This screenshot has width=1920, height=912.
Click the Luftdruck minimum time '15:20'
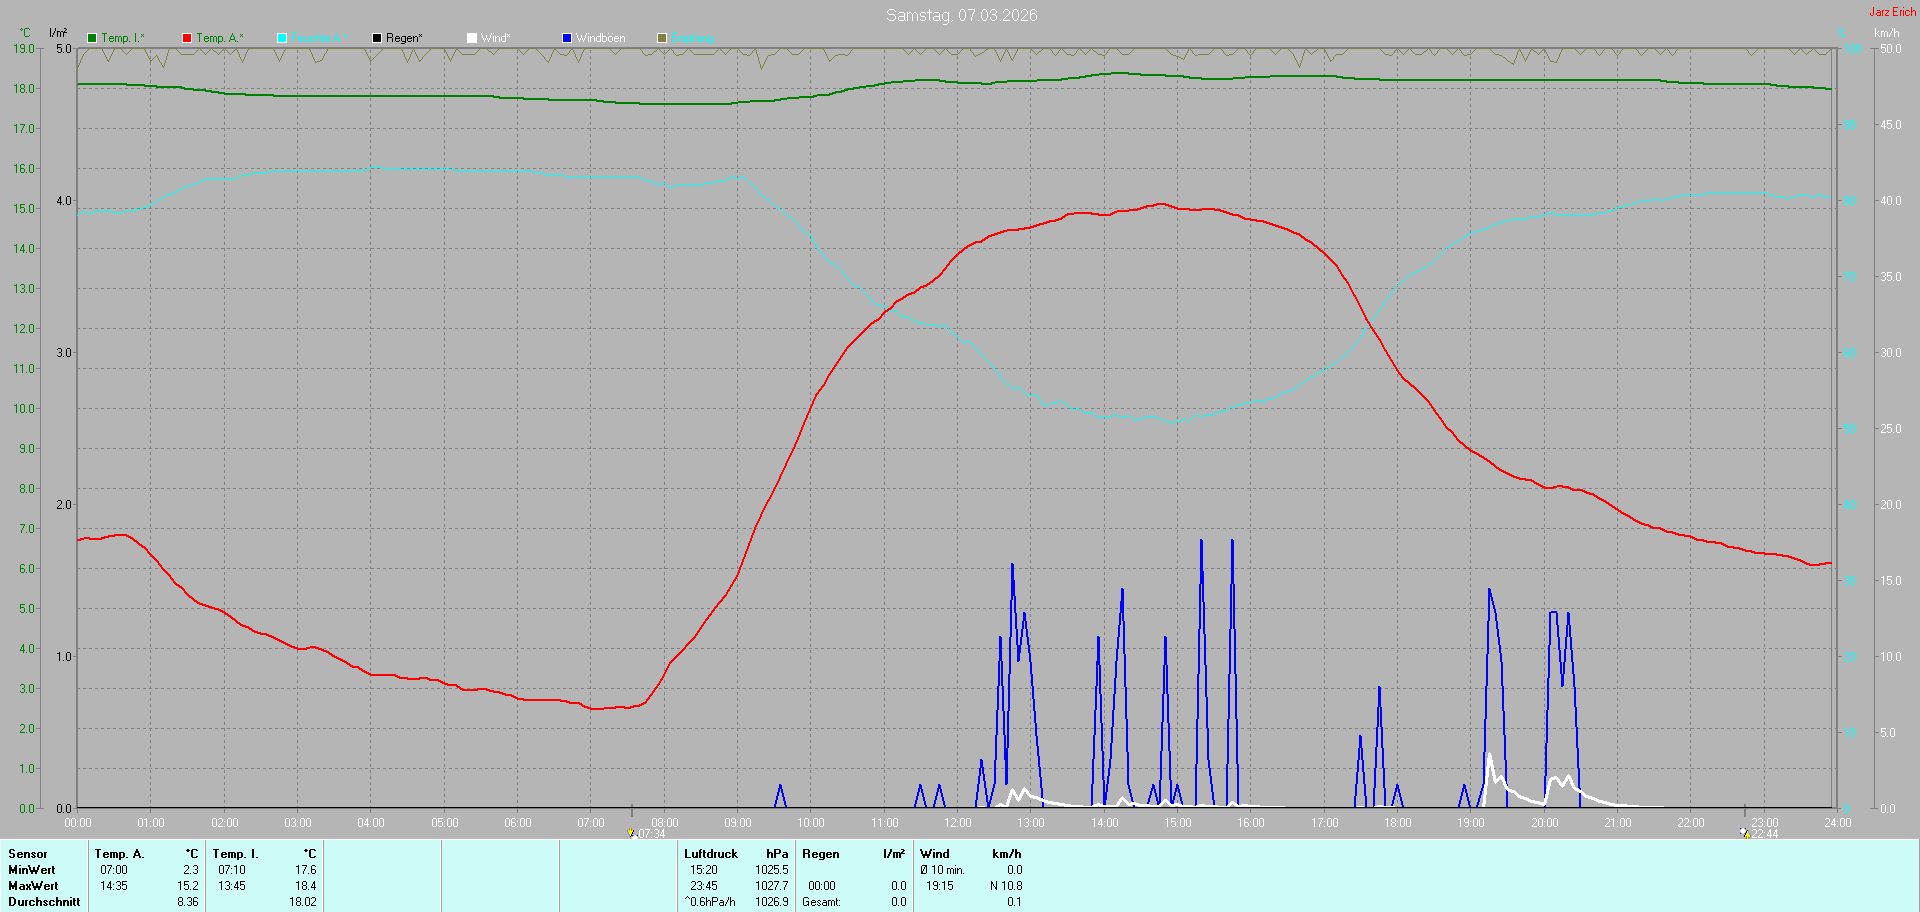[704, 870]
